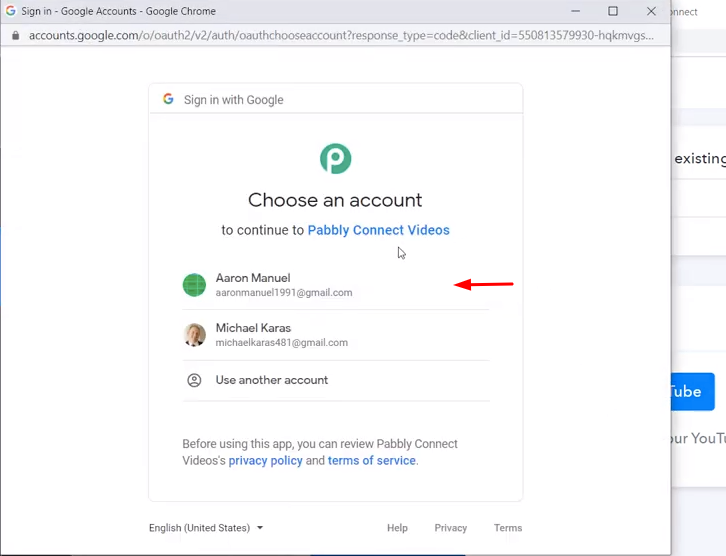Minimize the Google sign-in popup window
726x556 pixels.
[576, 11]
